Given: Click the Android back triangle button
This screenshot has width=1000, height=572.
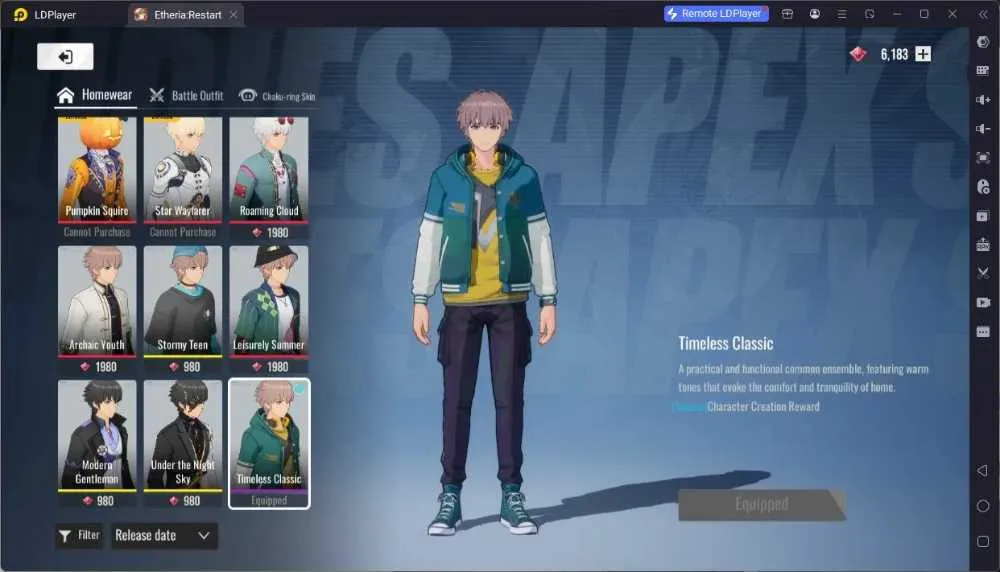Looking at the screenshot, I should (982, 471).
